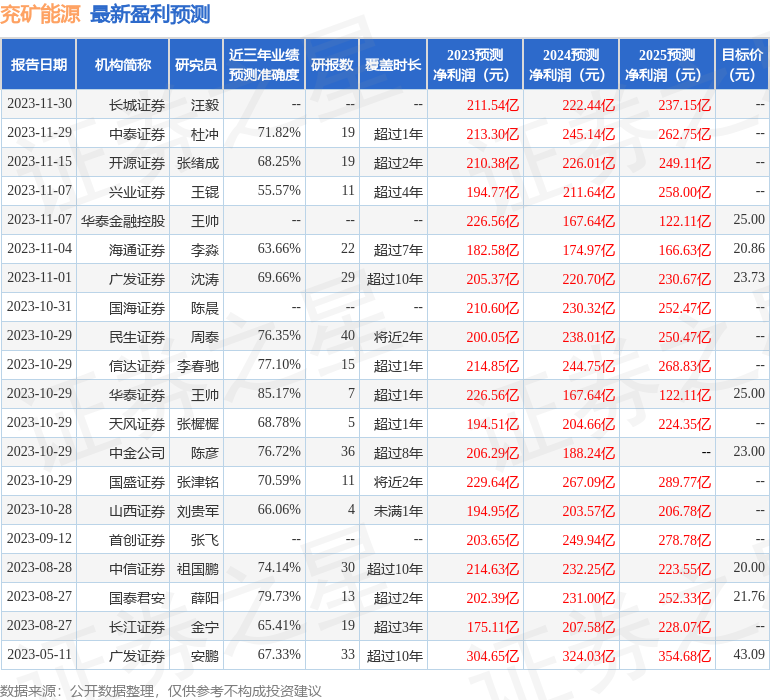
Task: Click the 最新盈利预测 title text
Action: click(150, 14)
